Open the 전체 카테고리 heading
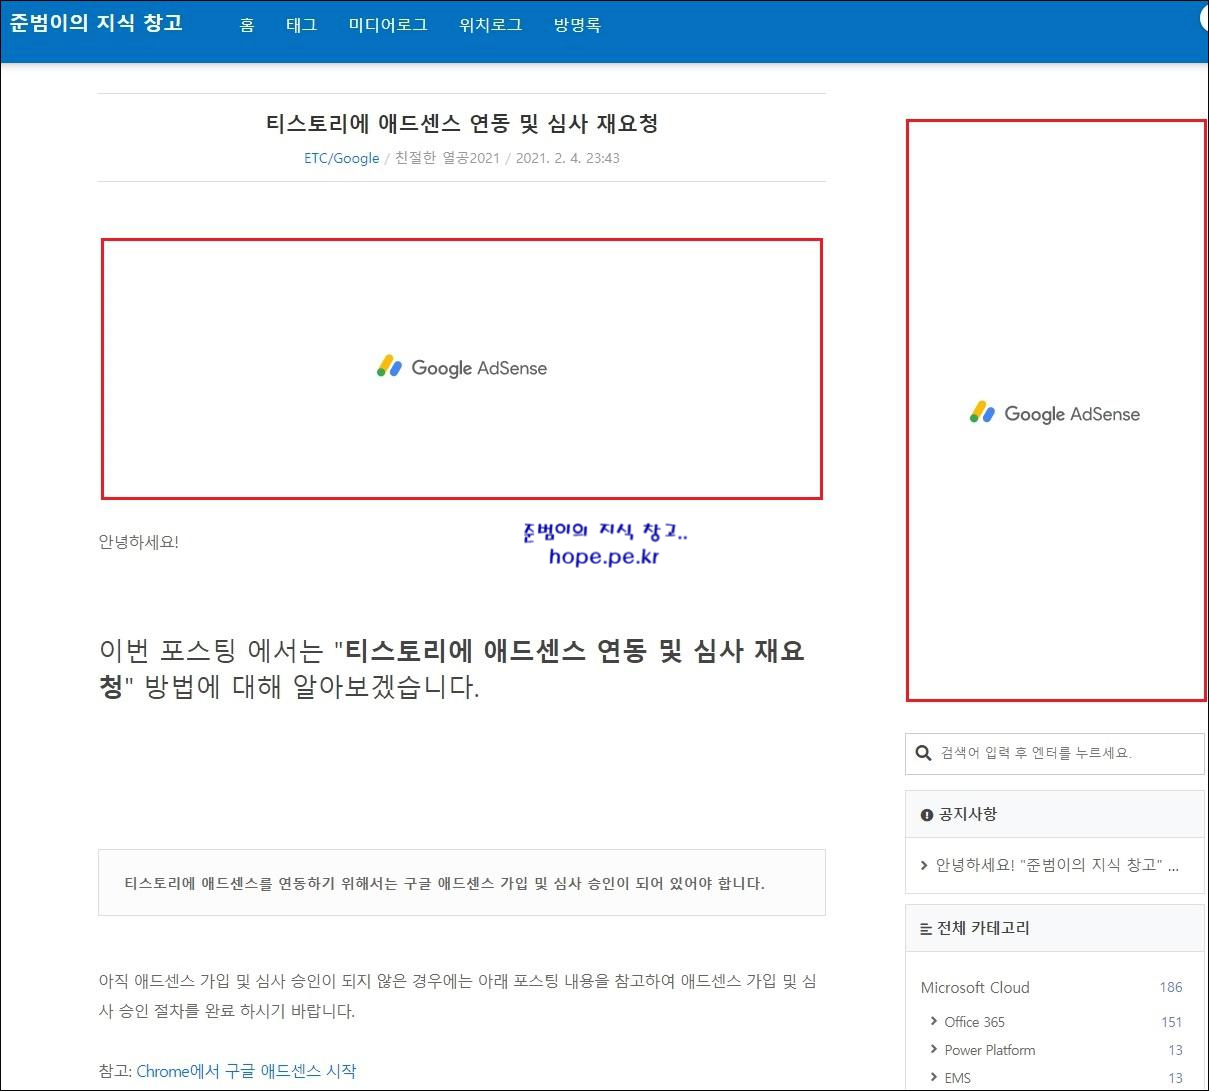This screenshot has height=1091, width=1209. coord(983,928)
